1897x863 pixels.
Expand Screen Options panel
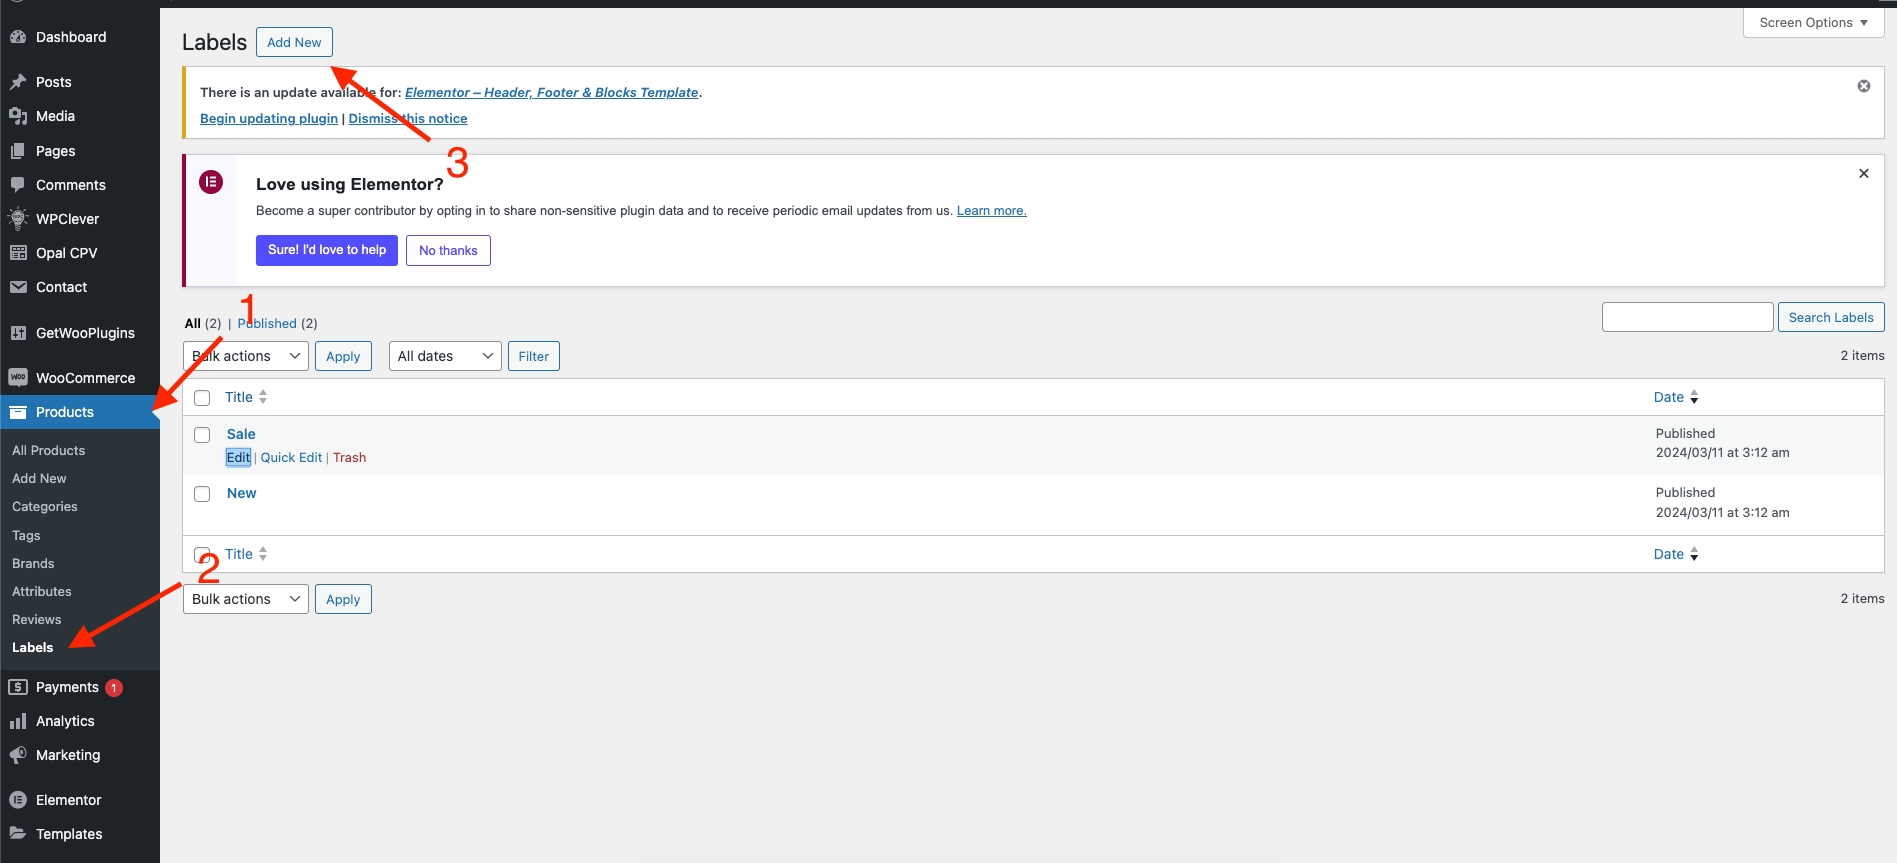(x=1813, y=23)
